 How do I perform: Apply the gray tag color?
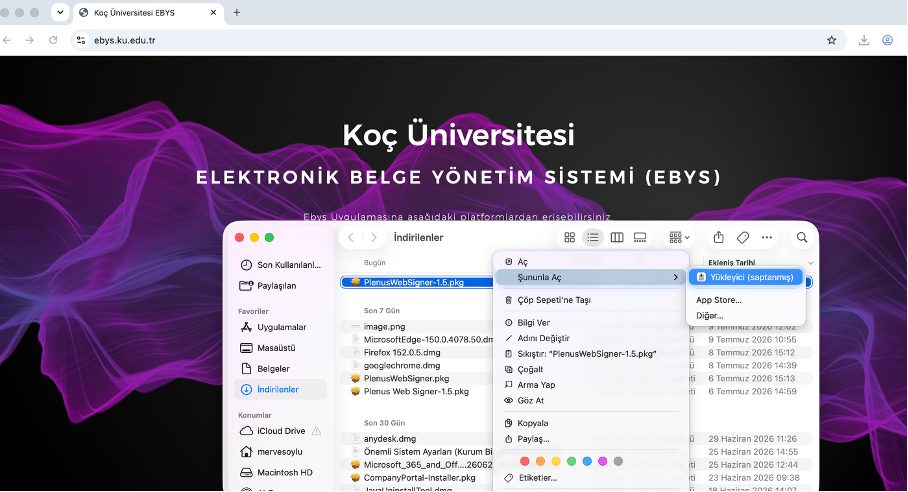coord(618,461)
